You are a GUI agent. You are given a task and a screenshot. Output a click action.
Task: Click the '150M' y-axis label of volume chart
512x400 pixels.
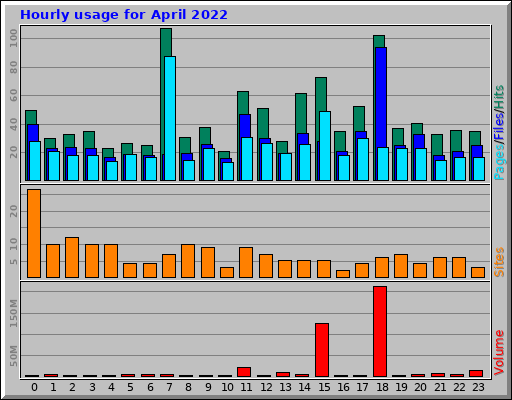[x=13, y=313]
